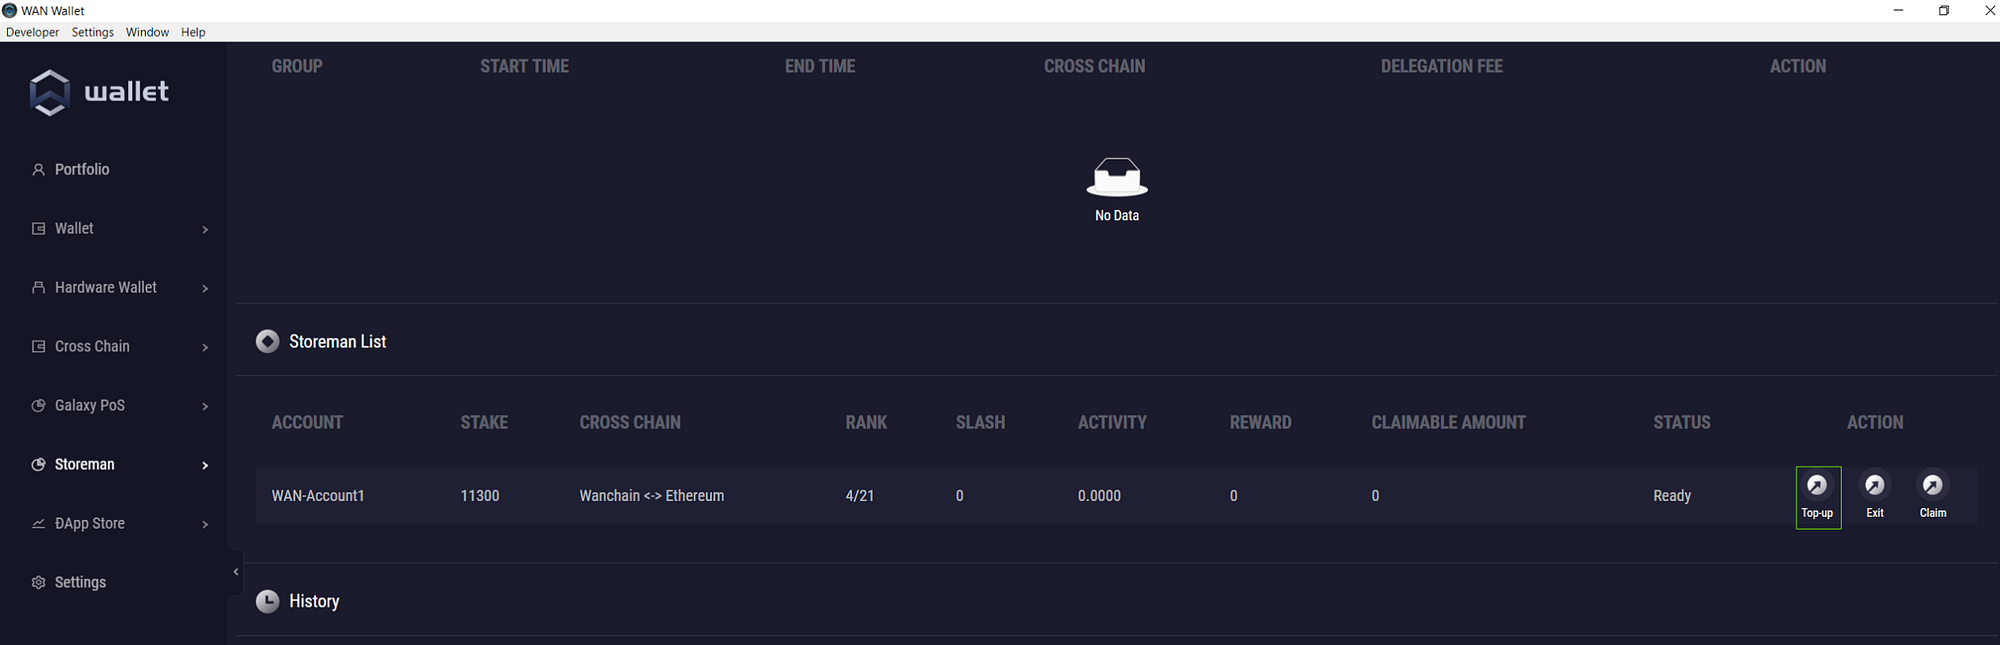Image resolution: width=2000 pixels, height=645 pixels.
Task: Click the Storeman List heading
Action: coord(337,342)
